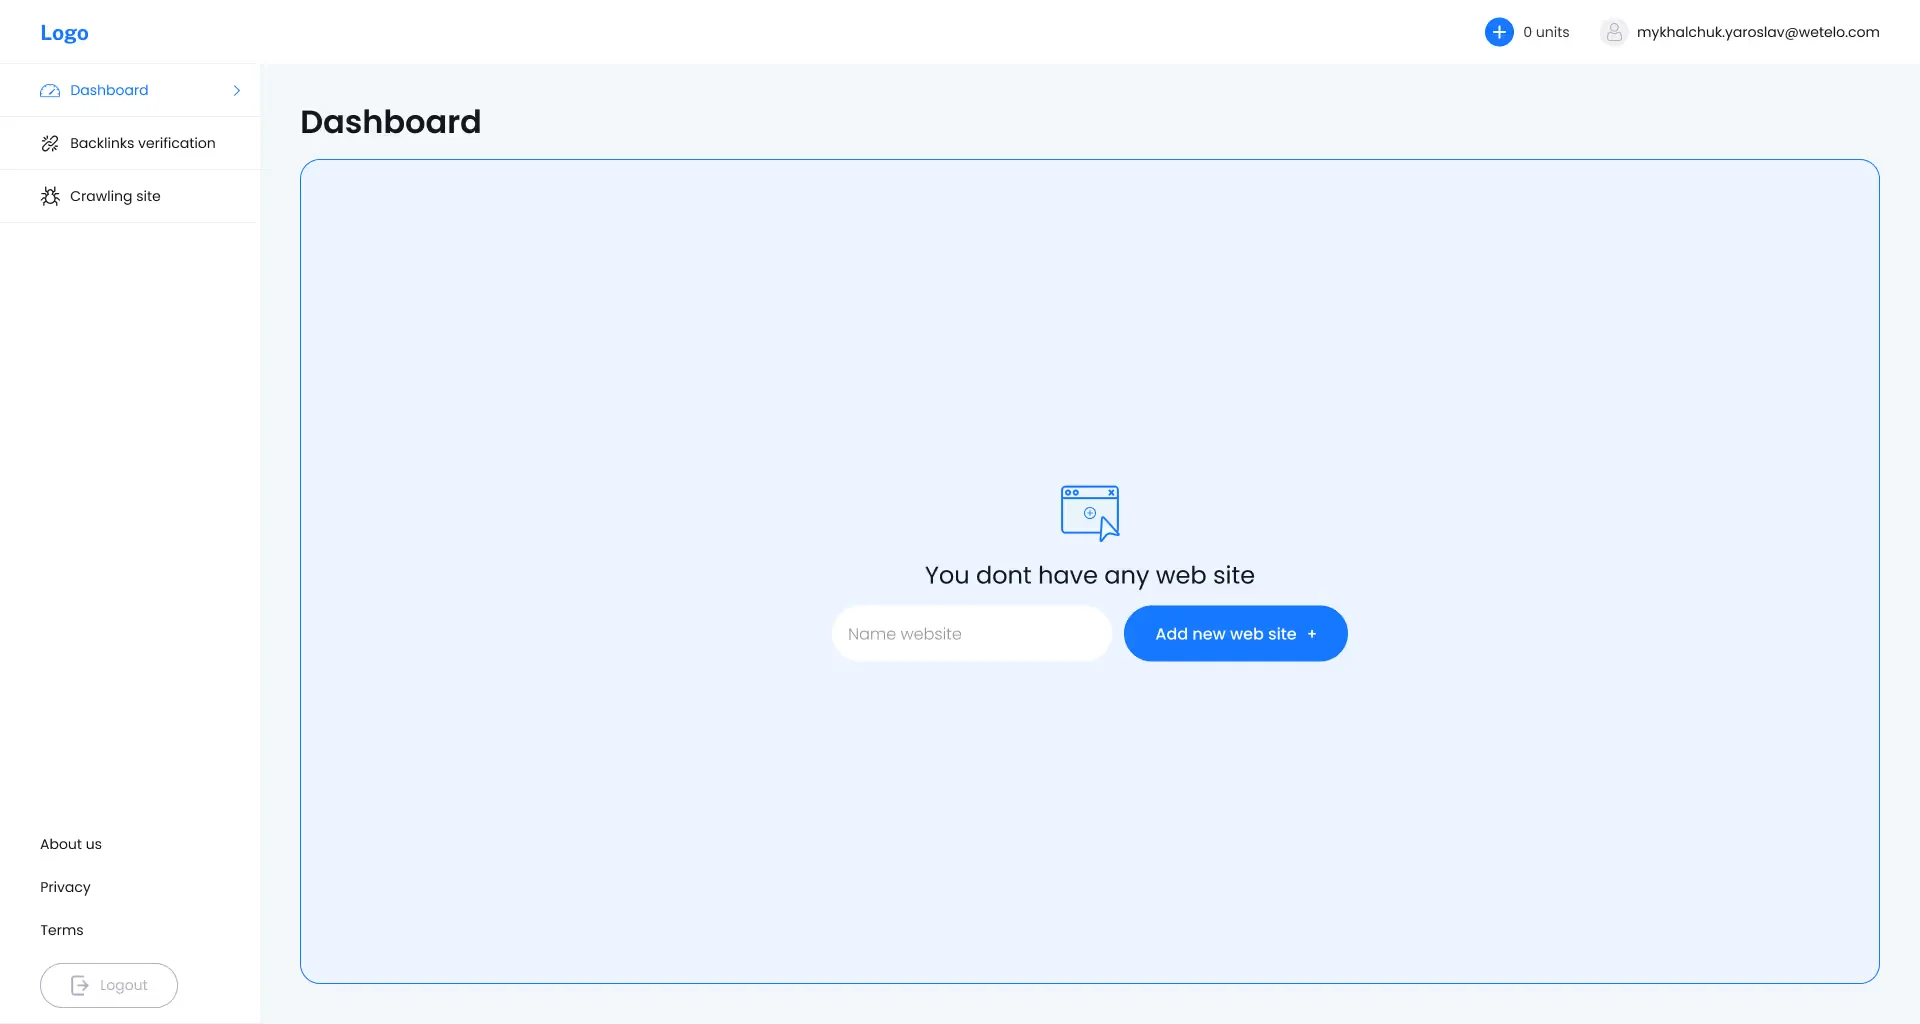Open the Privacy page
The height and width of the screenshot is (1024, 1920).
pos(65,887)
